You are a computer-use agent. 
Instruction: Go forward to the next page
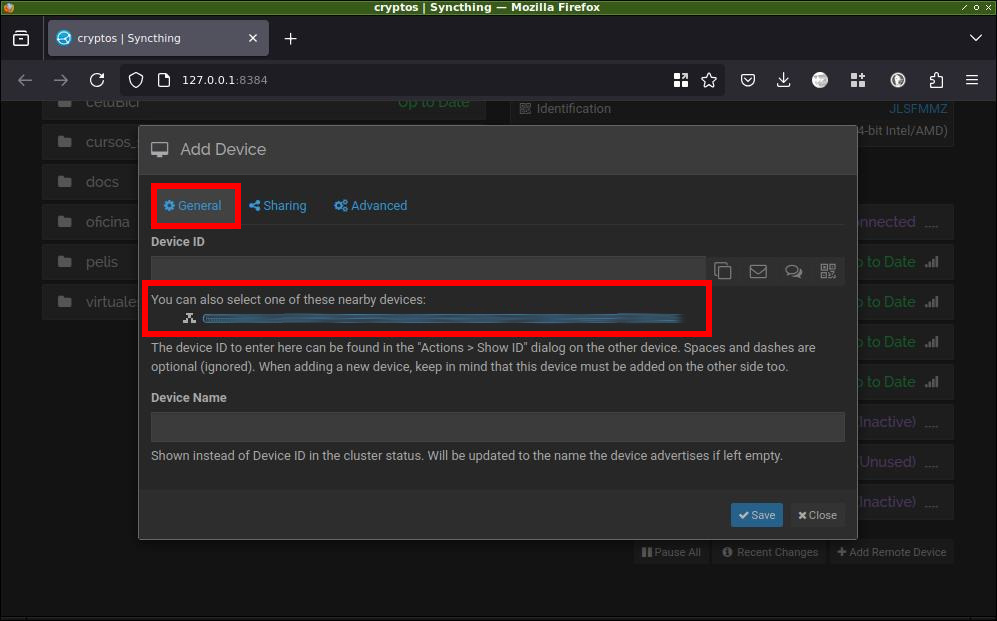pyautogui.click(x=61, y=80)
